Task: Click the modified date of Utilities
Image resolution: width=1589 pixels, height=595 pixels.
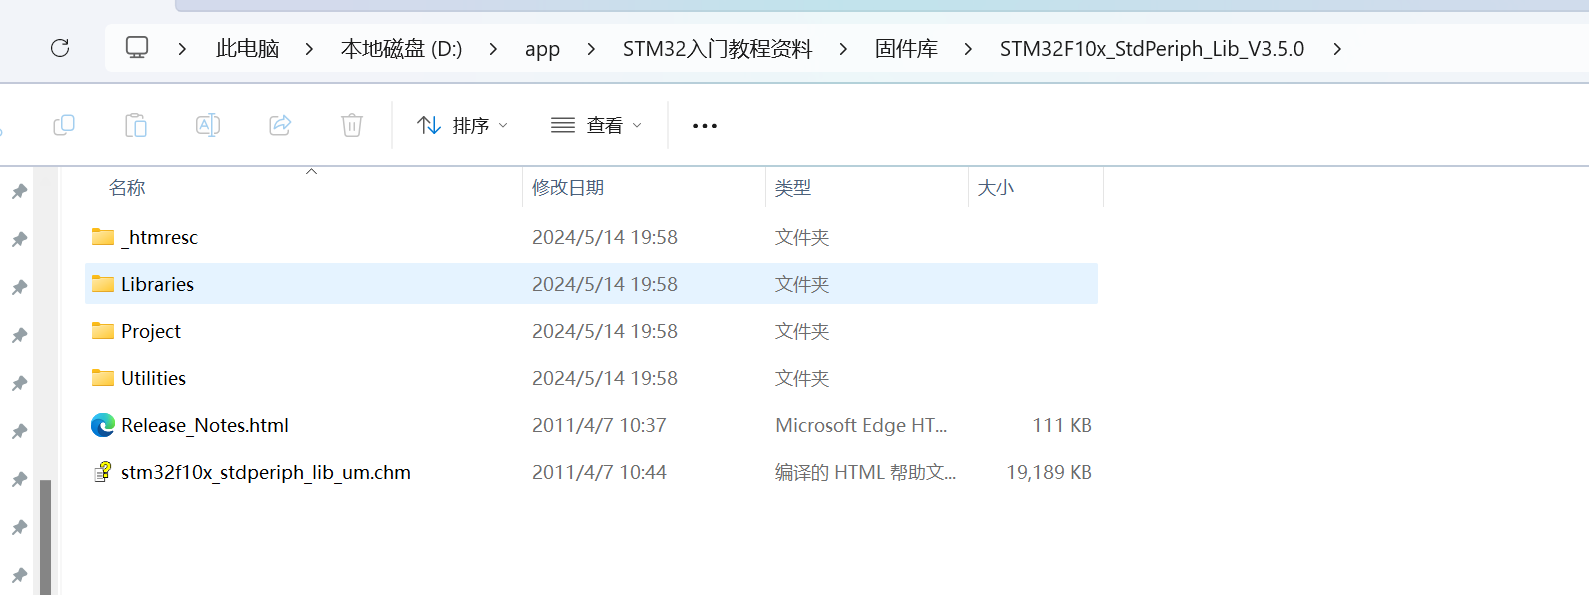Action: (605, 378)
